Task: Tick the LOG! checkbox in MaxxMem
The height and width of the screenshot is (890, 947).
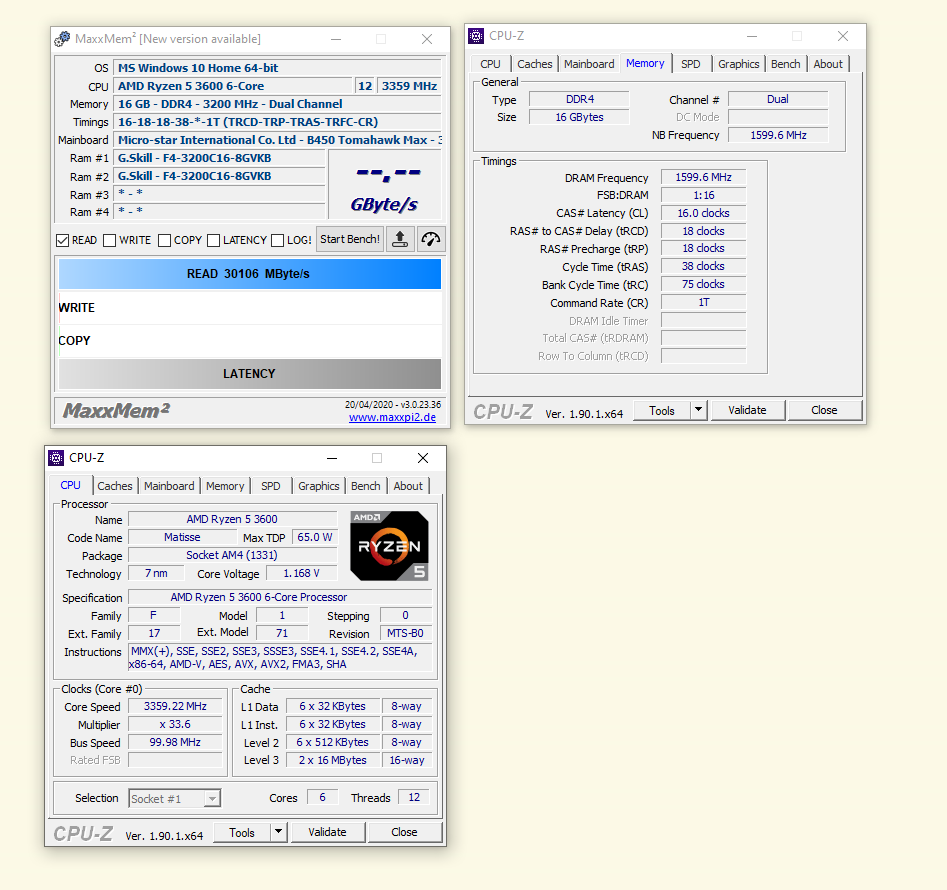Action: (x=277, y=240)
